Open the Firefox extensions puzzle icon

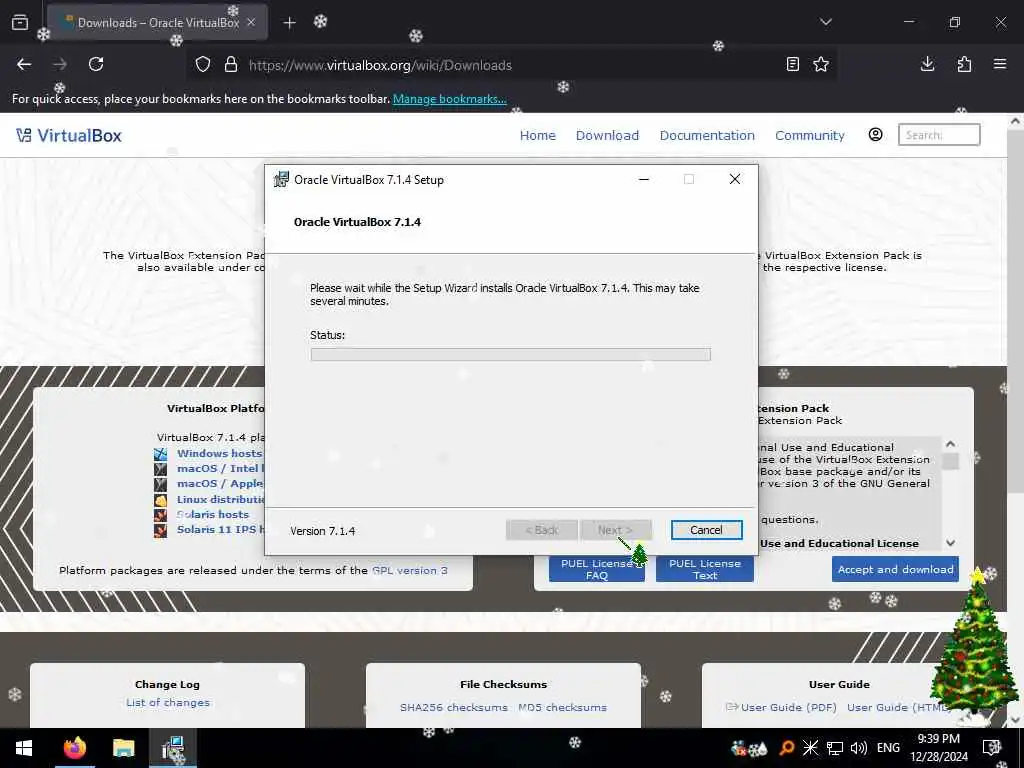pyautogui.click(x=964, y=64)
